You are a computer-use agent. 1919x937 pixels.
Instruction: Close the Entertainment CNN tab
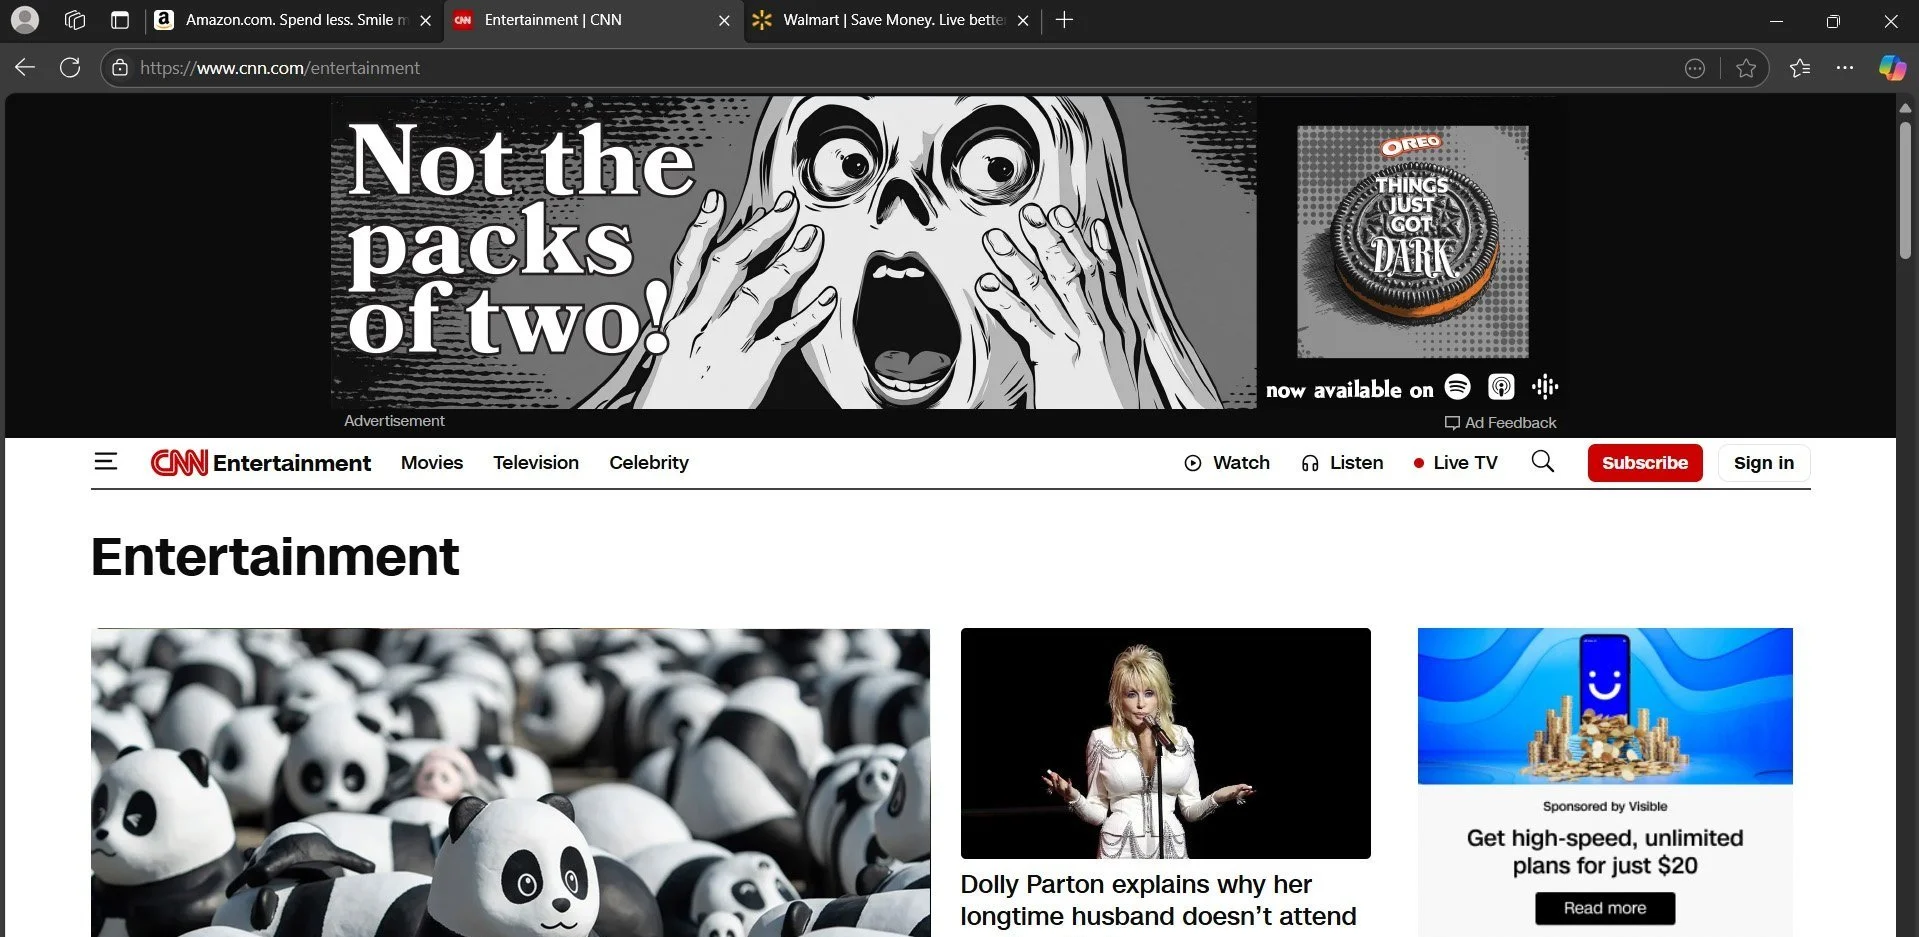pos(724,20)
